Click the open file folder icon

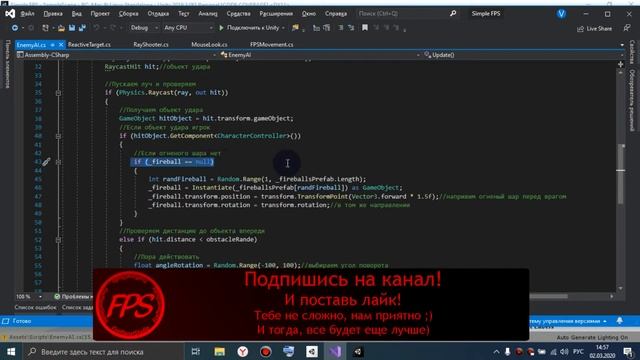pos(61,28)
